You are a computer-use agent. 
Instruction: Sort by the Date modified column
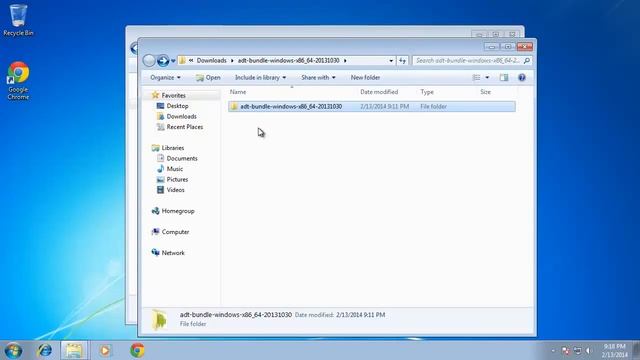point(379,92)
